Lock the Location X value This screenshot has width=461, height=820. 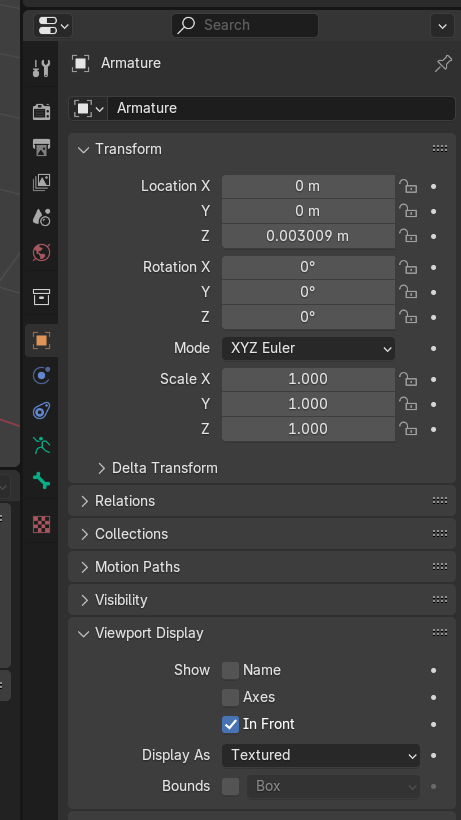tap(408, 186)
